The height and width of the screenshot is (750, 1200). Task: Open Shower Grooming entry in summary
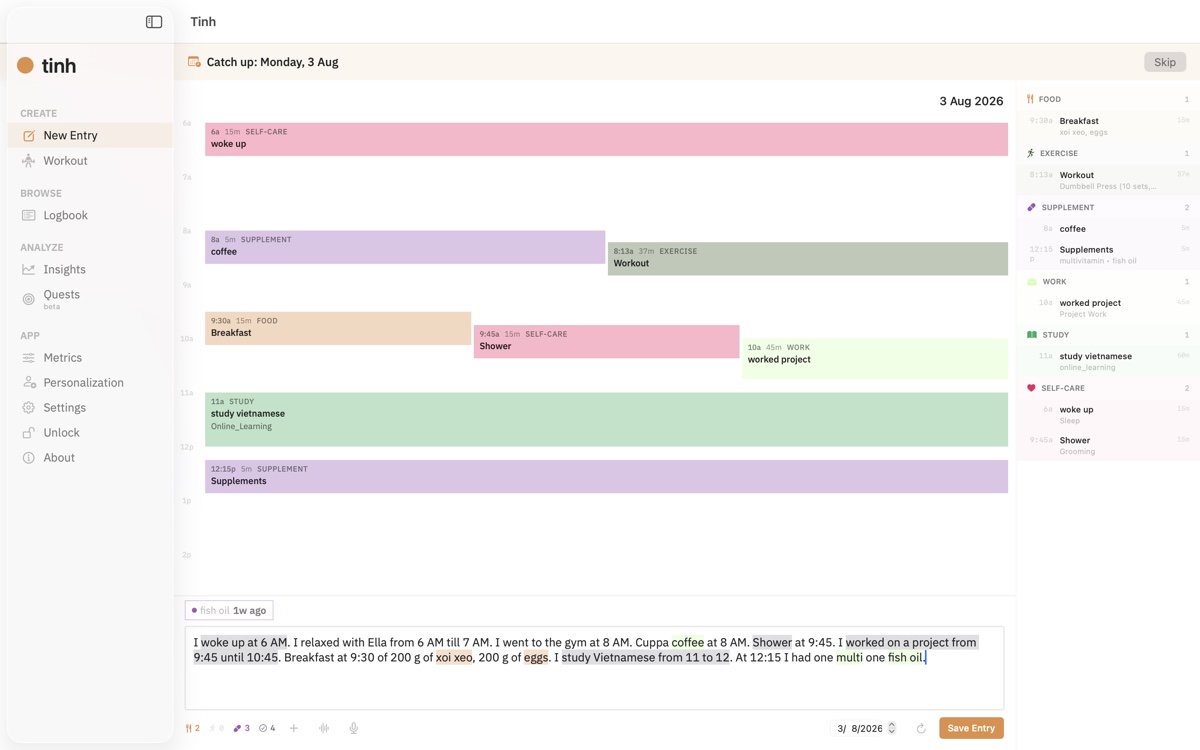[x=1108, y=445]
